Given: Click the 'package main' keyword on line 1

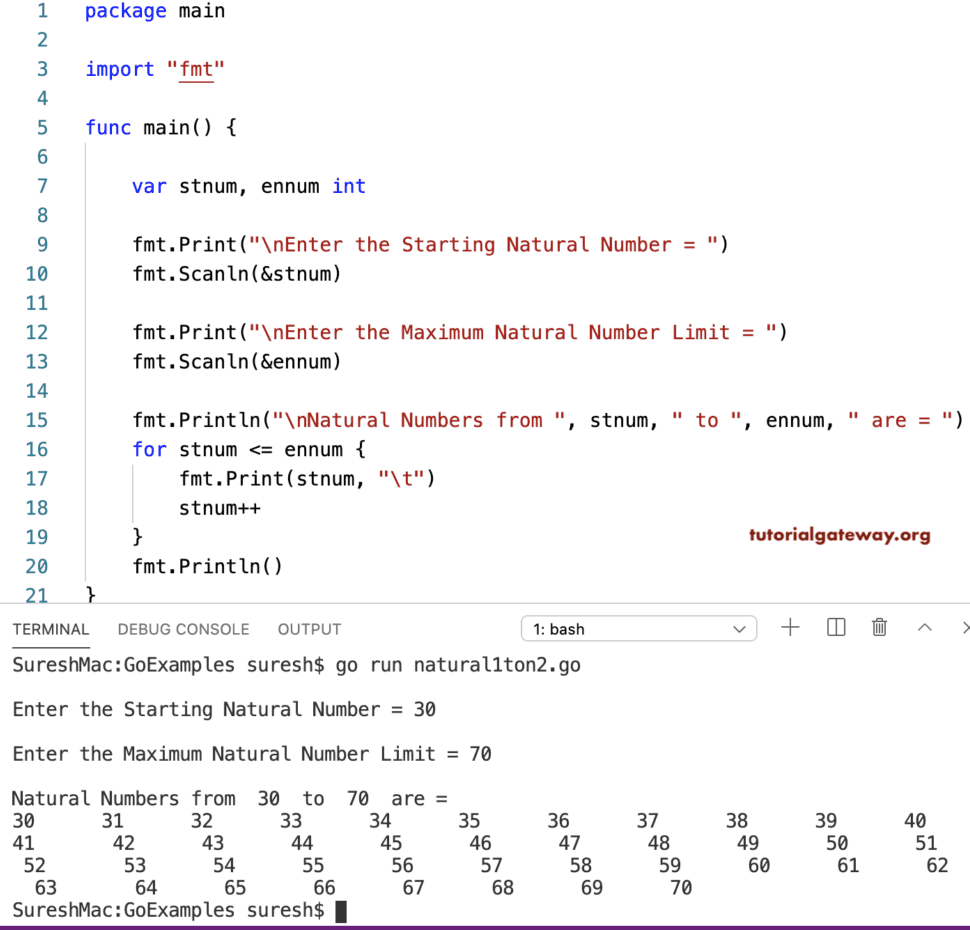Looking at the screenshot, I should [x=125, y=11].
